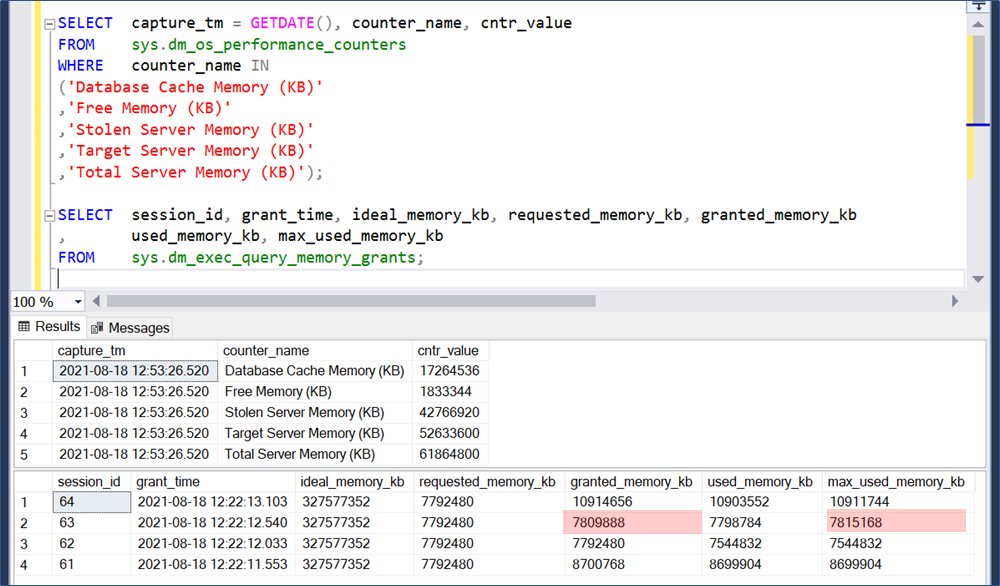Click the editor vertical scrollbar thumb

click(x=978, y=79)
